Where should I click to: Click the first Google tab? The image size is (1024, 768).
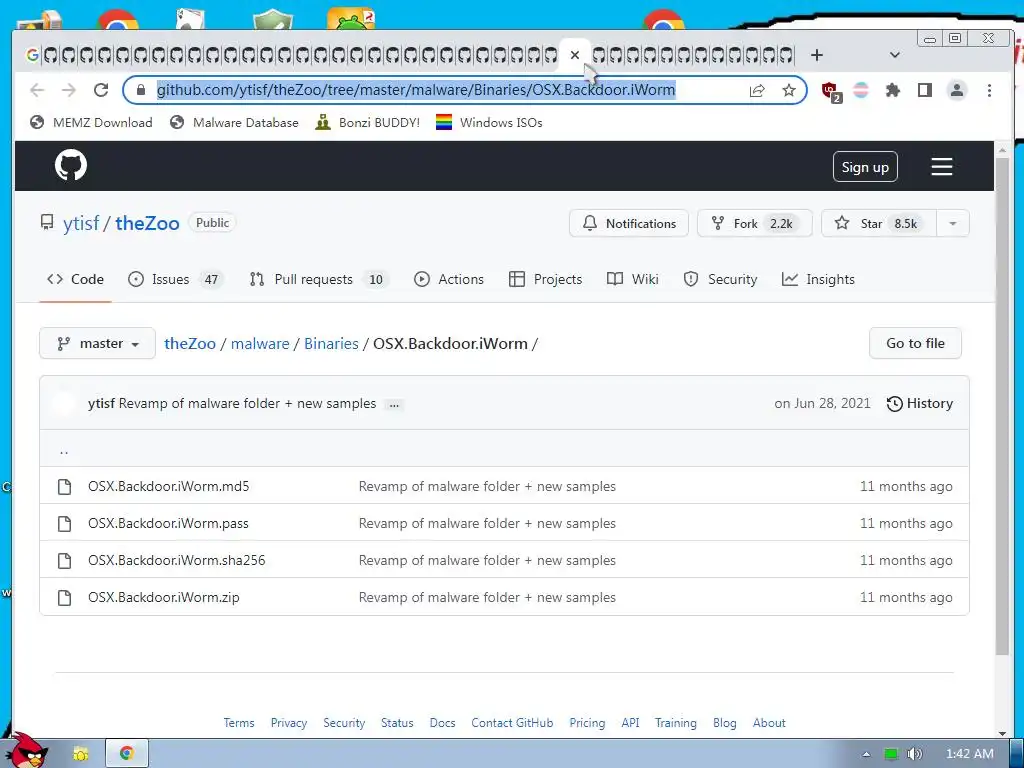[32, 55]
